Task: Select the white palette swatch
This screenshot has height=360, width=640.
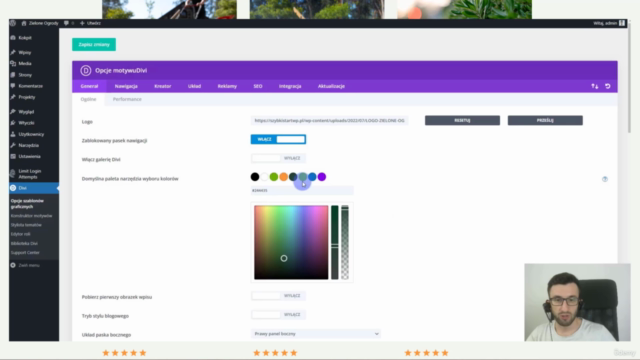Action: pos(264,177)
